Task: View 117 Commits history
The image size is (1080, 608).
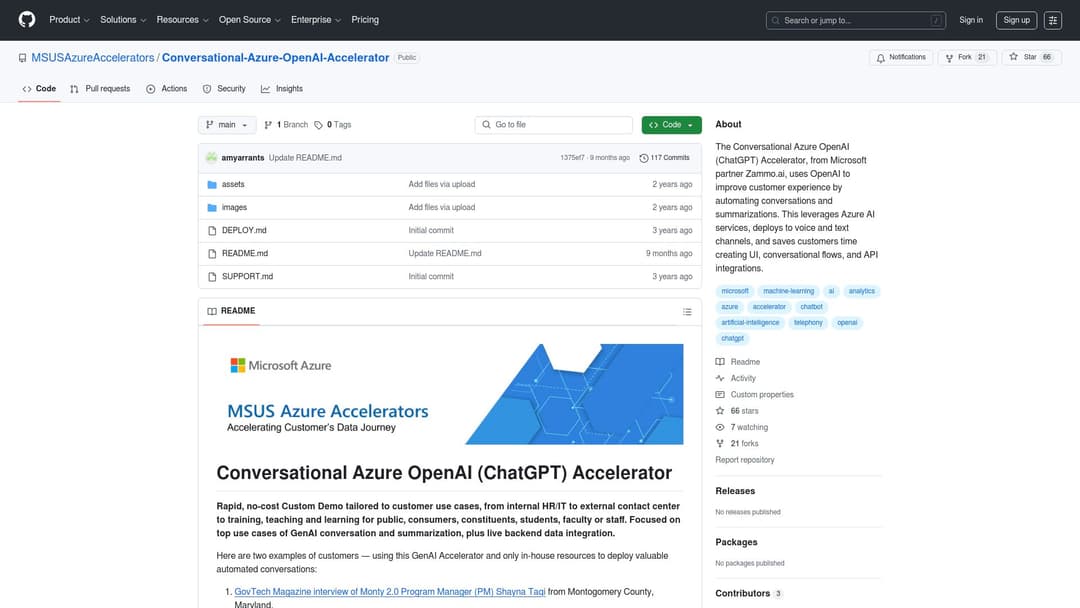Action: [x=665, y=158]
